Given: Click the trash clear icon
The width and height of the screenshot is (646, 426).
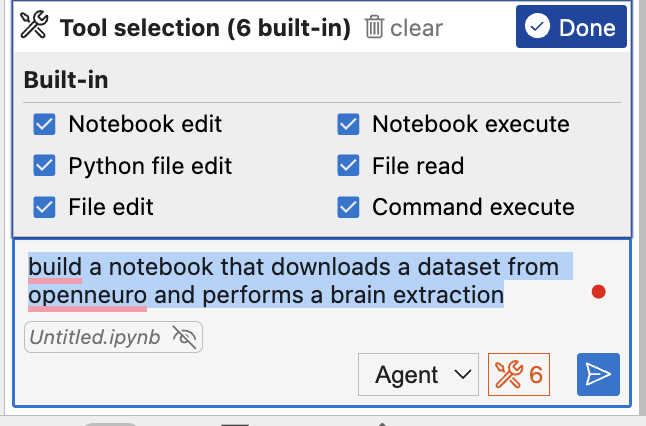Looking at the screenshot, I should pos(374,27).
